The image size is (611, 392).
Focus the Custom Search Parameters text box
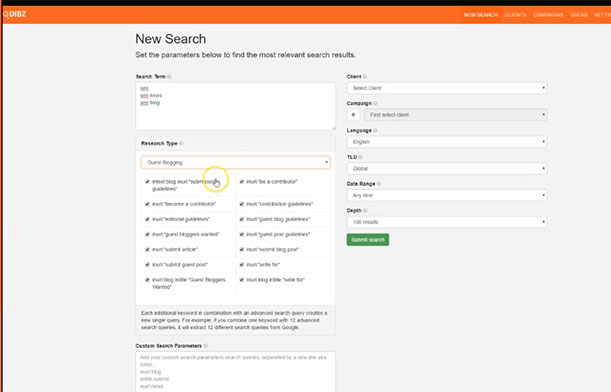[x=235, y=372]
